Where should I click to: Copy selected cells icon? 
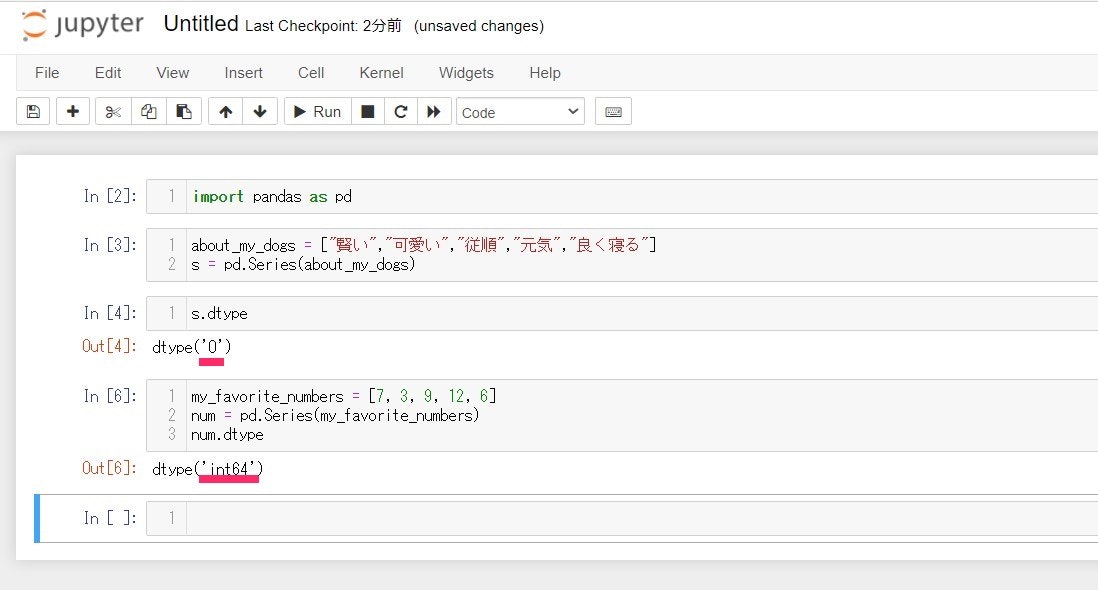click(148, 111)
